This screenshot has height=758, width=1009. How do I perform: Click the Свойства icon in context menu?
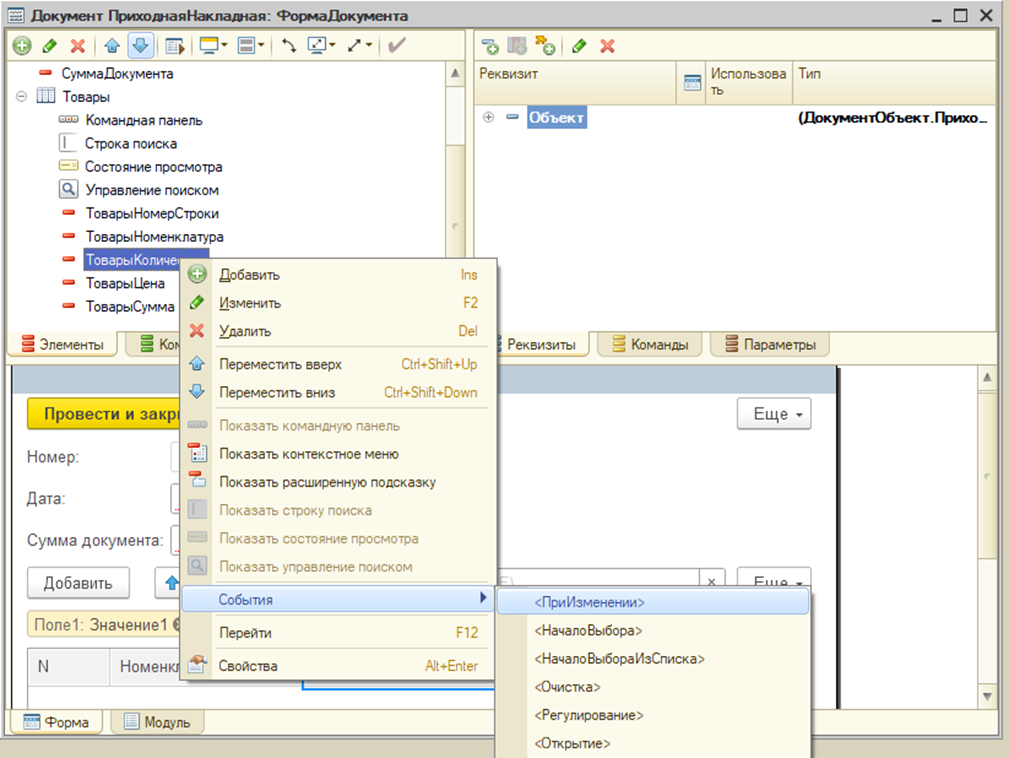pos(197,665)
